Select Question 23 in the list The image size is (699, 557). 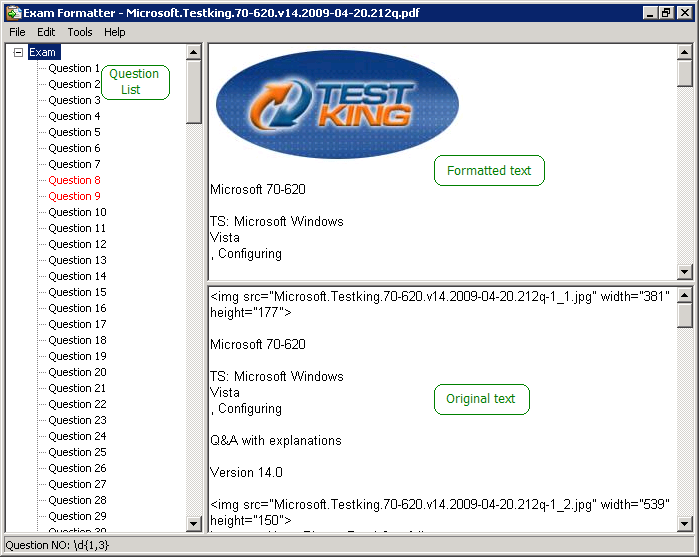coord(78,421)
